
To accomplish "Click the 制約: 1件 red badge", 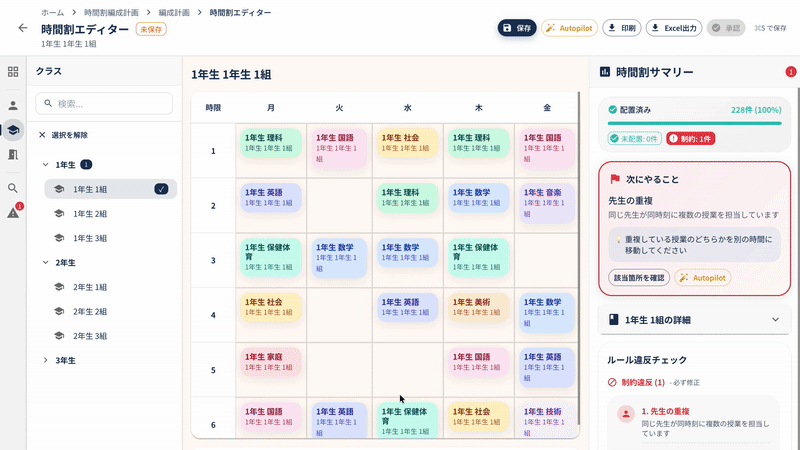I will (x=691, y=139).
